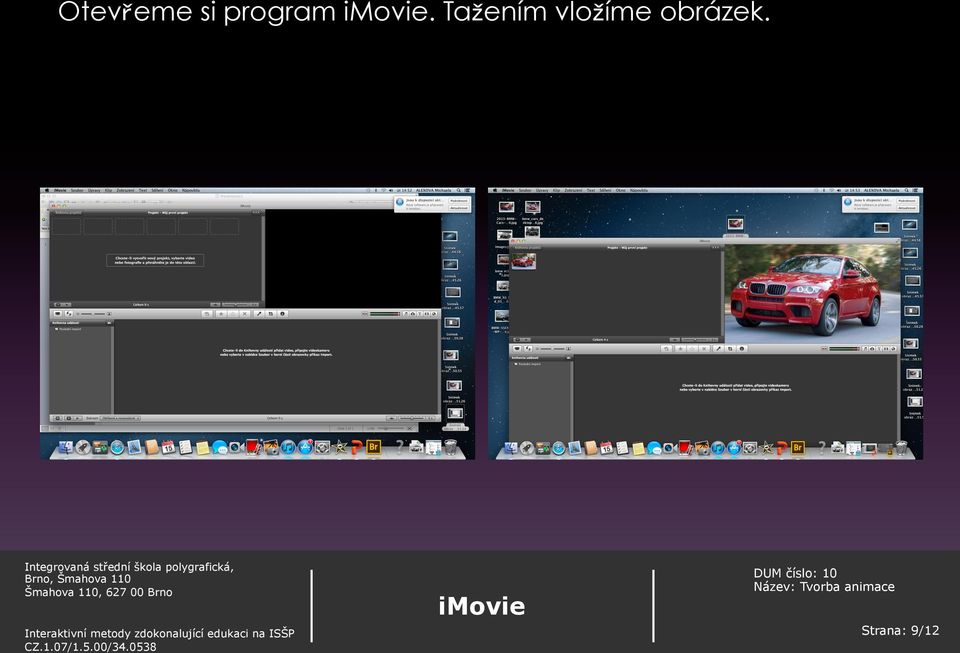Click the Reject X button in left iMovie toolbar
Screen dimensions: 960x653
(x=245, y=313)
